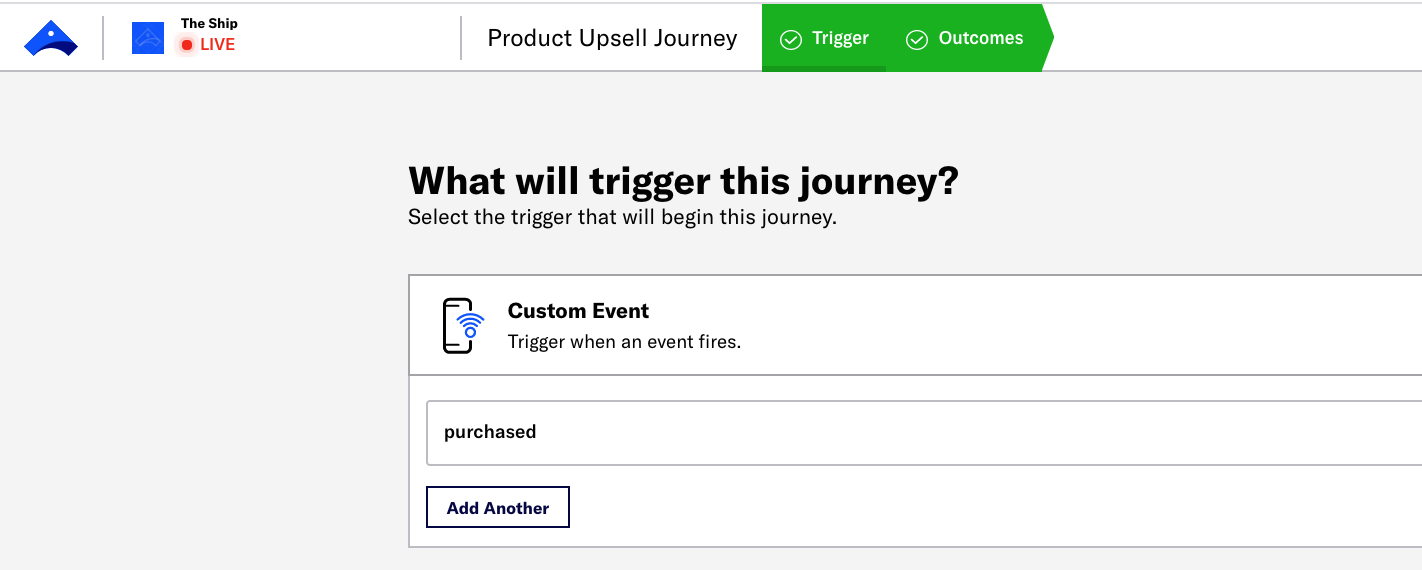Click the 'What will trigger this journey?' heading

pos(683,181)
